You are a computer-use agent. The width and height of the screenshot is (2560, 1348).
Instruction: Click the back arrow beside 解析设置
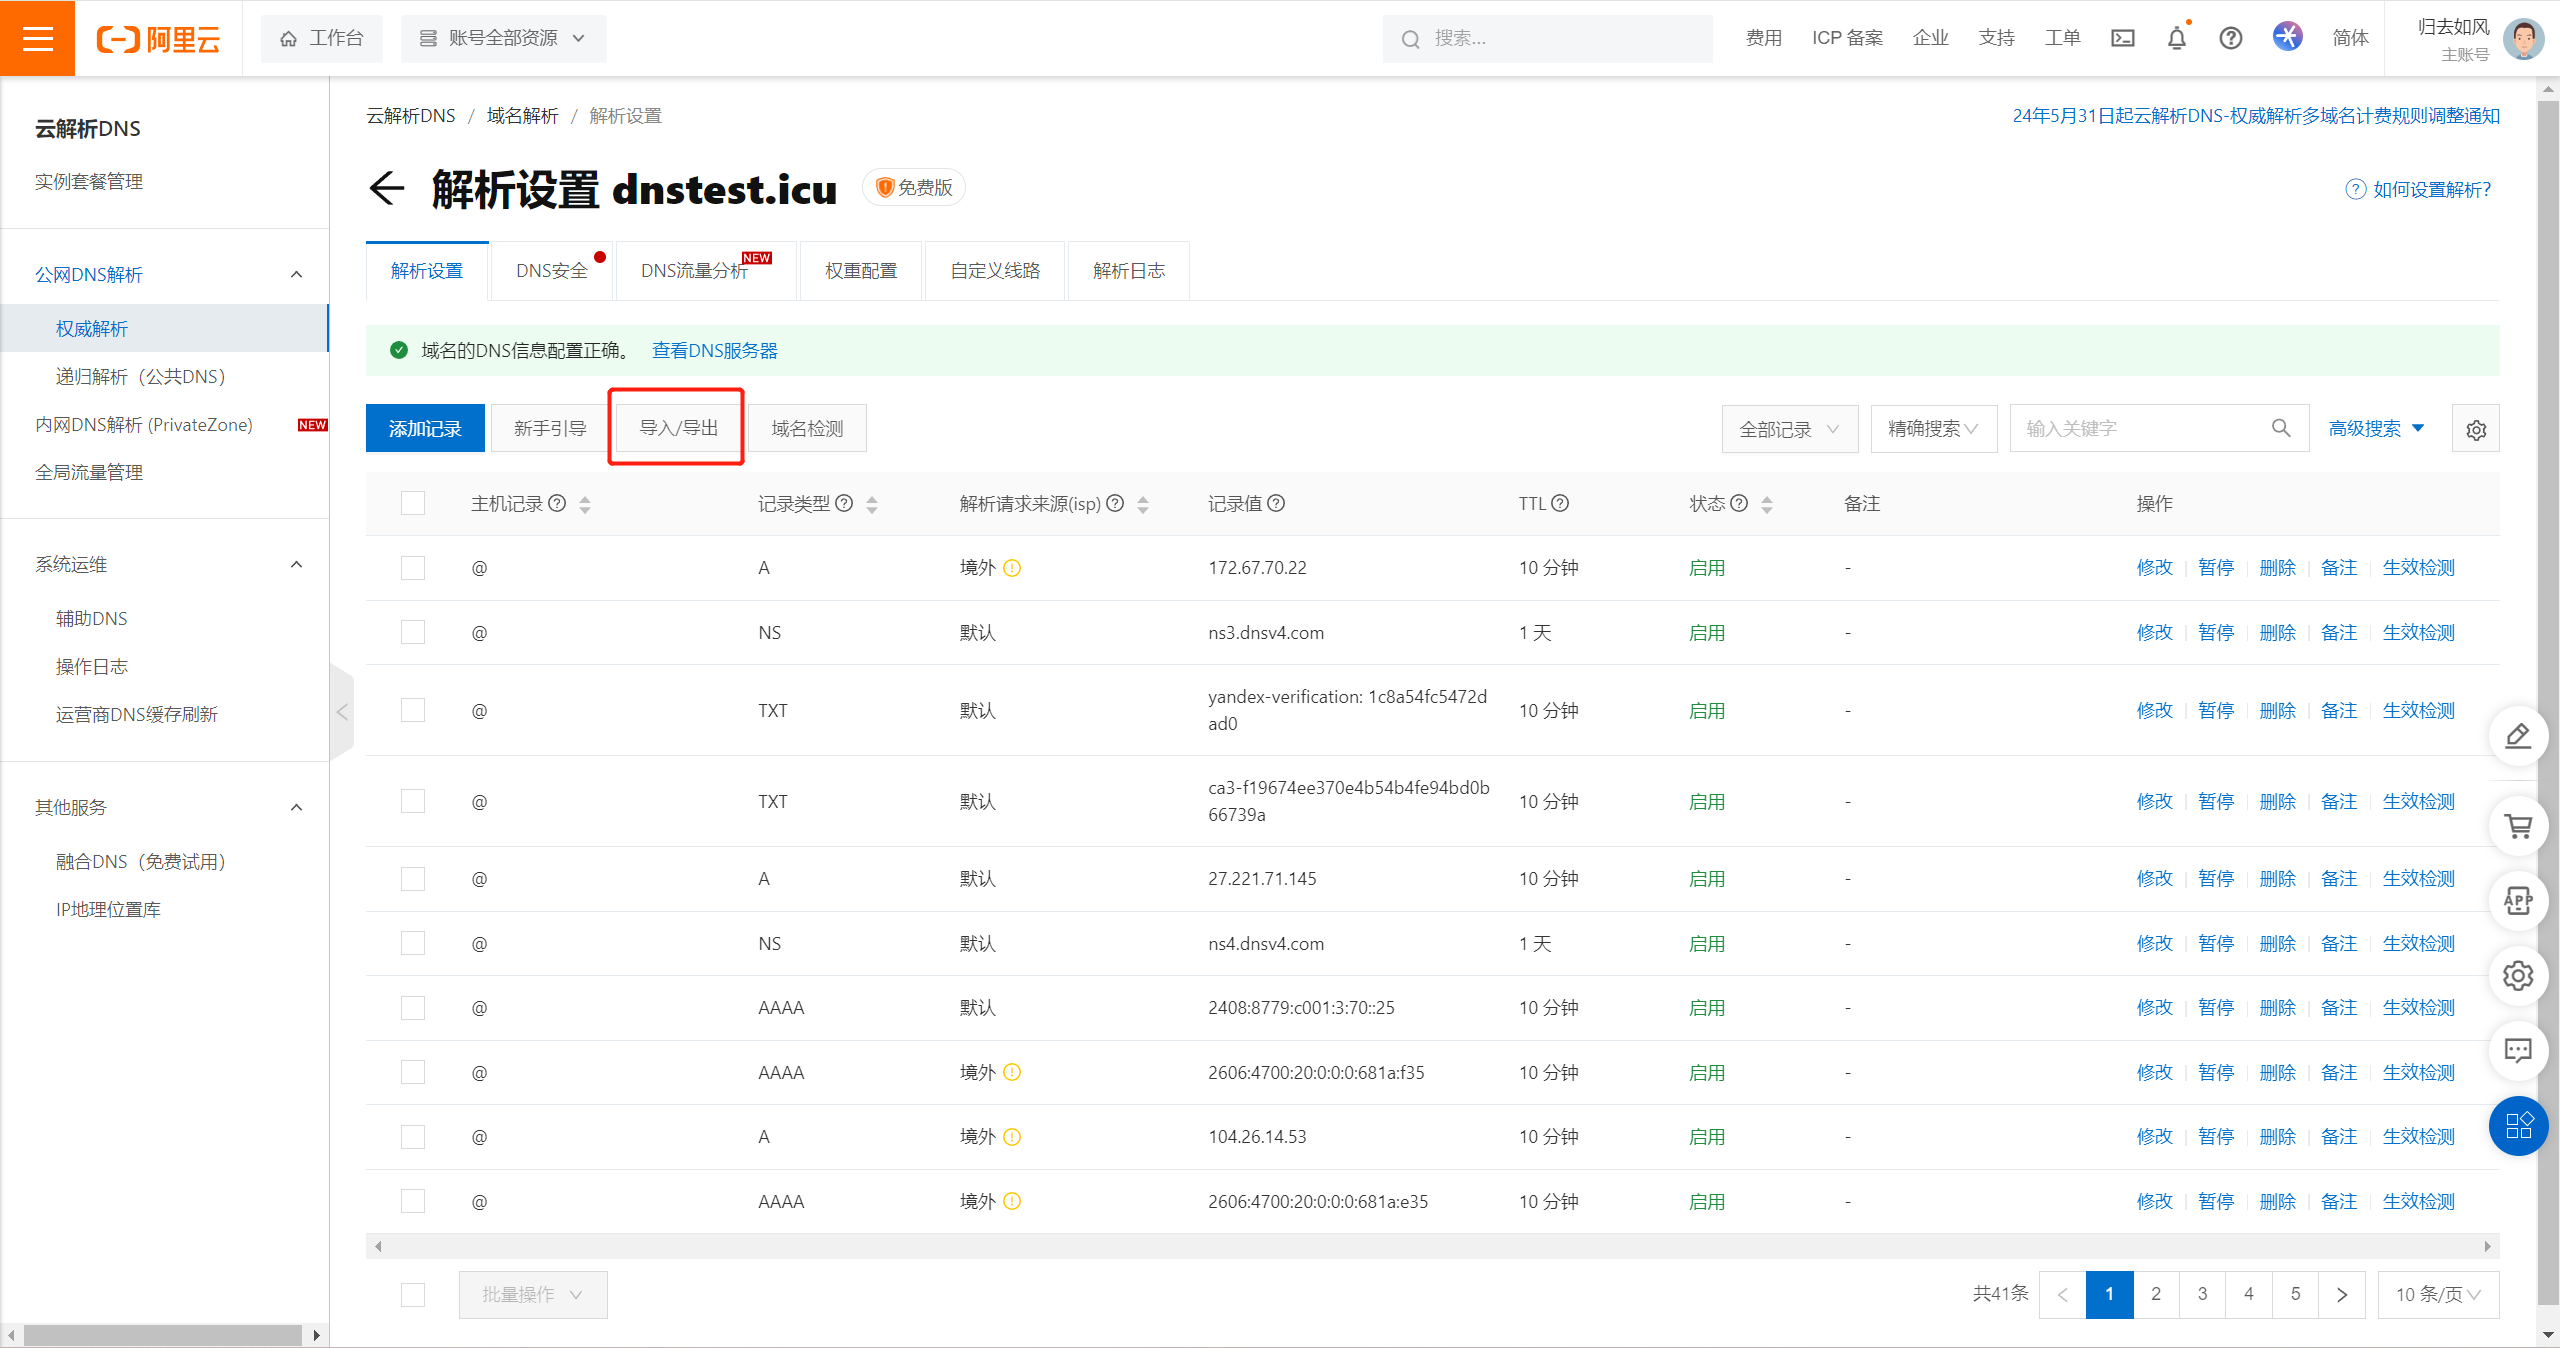click(x=387, y=188)
